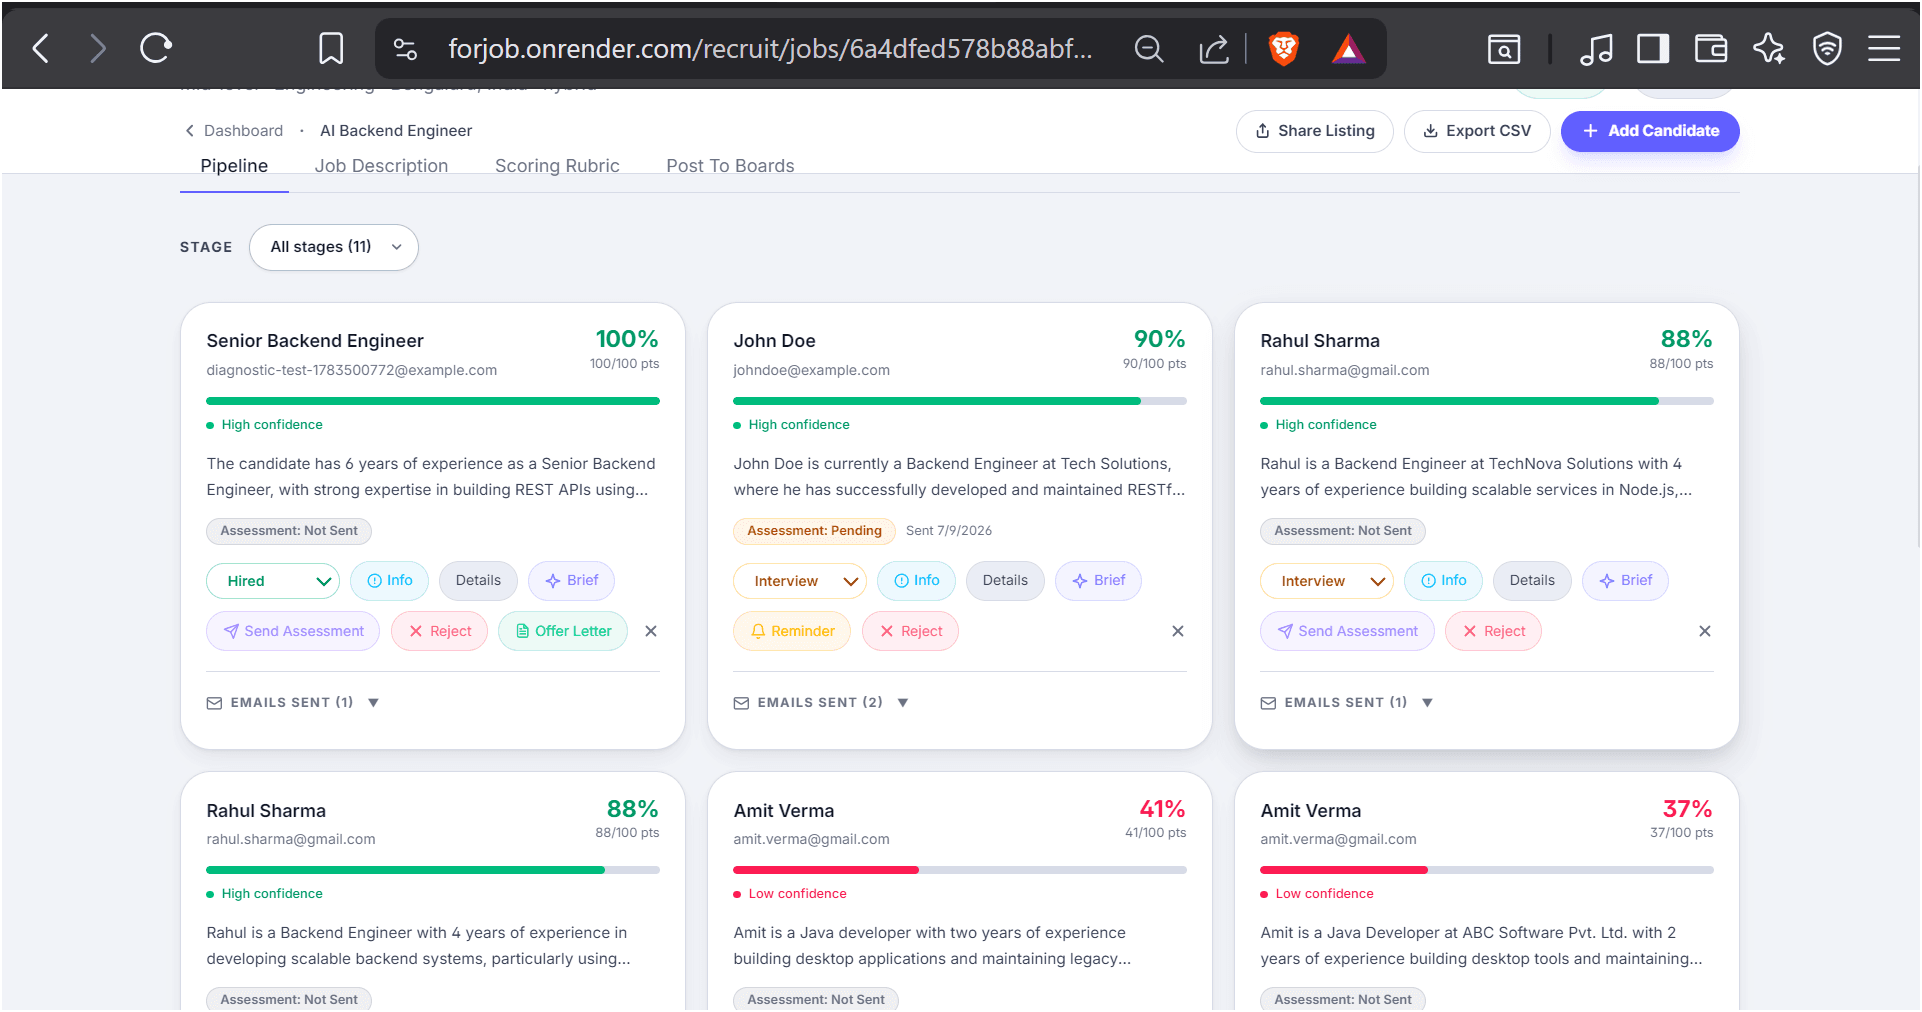1922x1012 pixels.
Task: Open Brief on John Doe card
Action: click(x=1098, y=581)
